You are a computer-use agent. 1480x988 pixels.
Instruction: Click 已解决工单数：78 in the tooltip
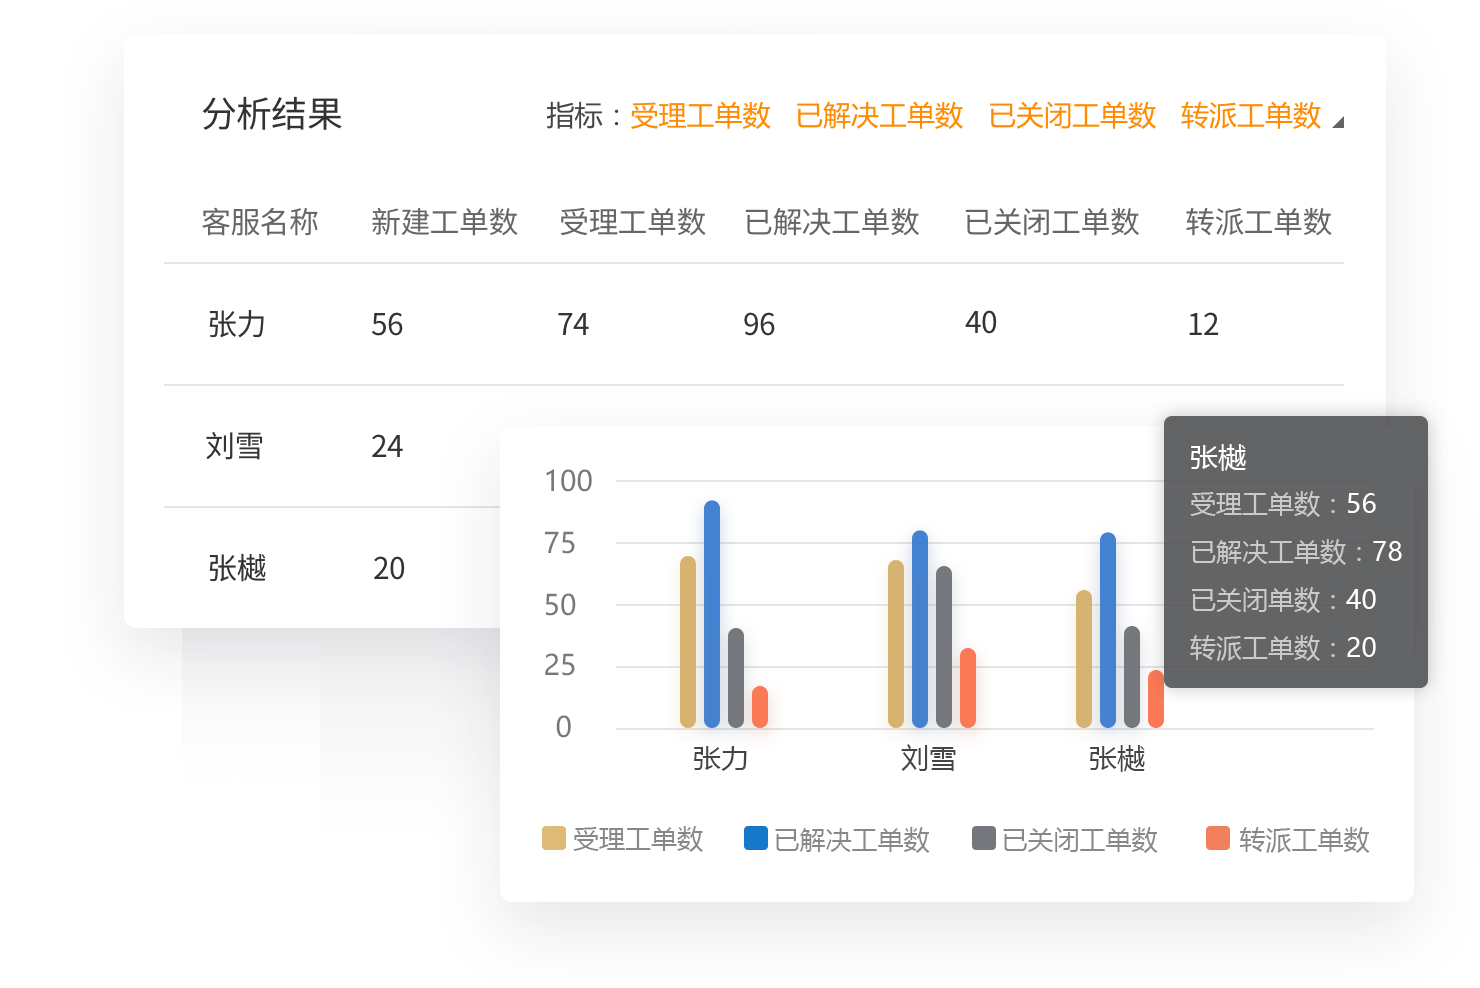(1296, 552)
